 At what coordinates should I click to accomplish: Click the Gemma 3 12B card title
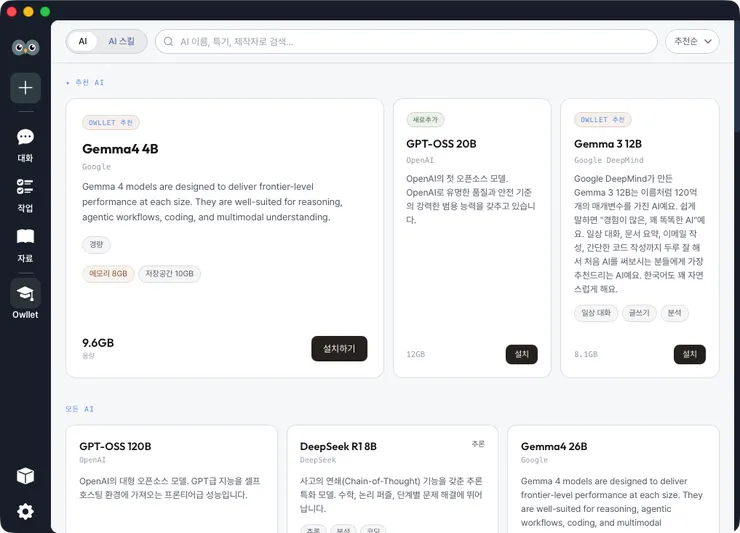click(608, 144)
